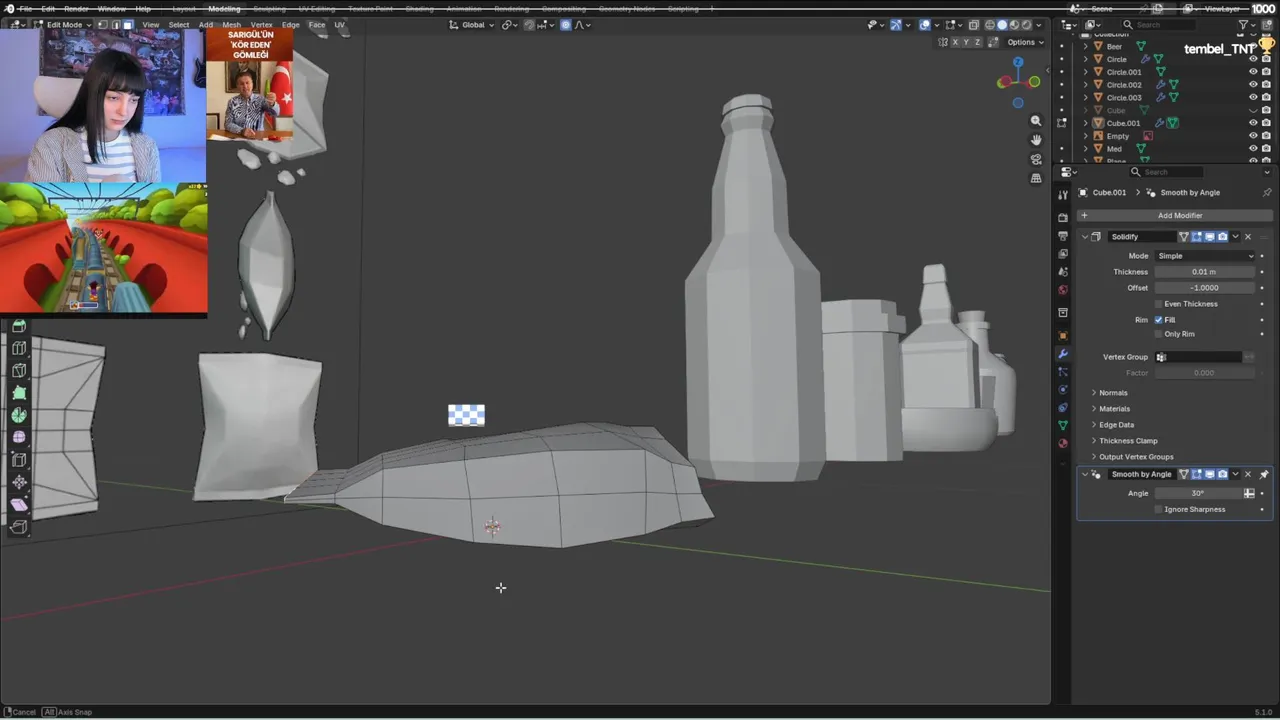
Task: Collapse the Solidify modifier panel
Action: [1085, 237]
